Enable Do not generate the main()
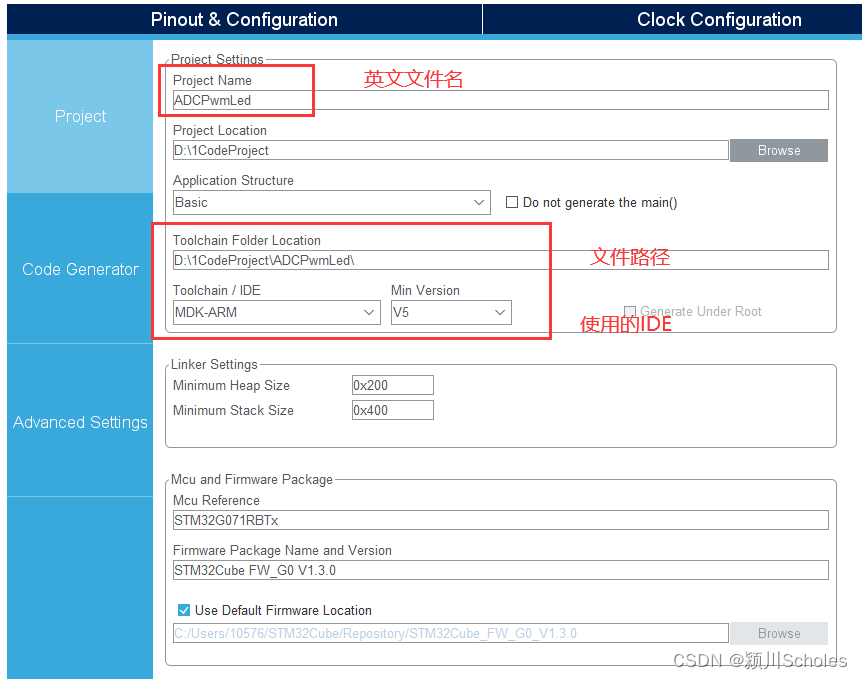Viewport: 862px width, 679px height. 513,202
